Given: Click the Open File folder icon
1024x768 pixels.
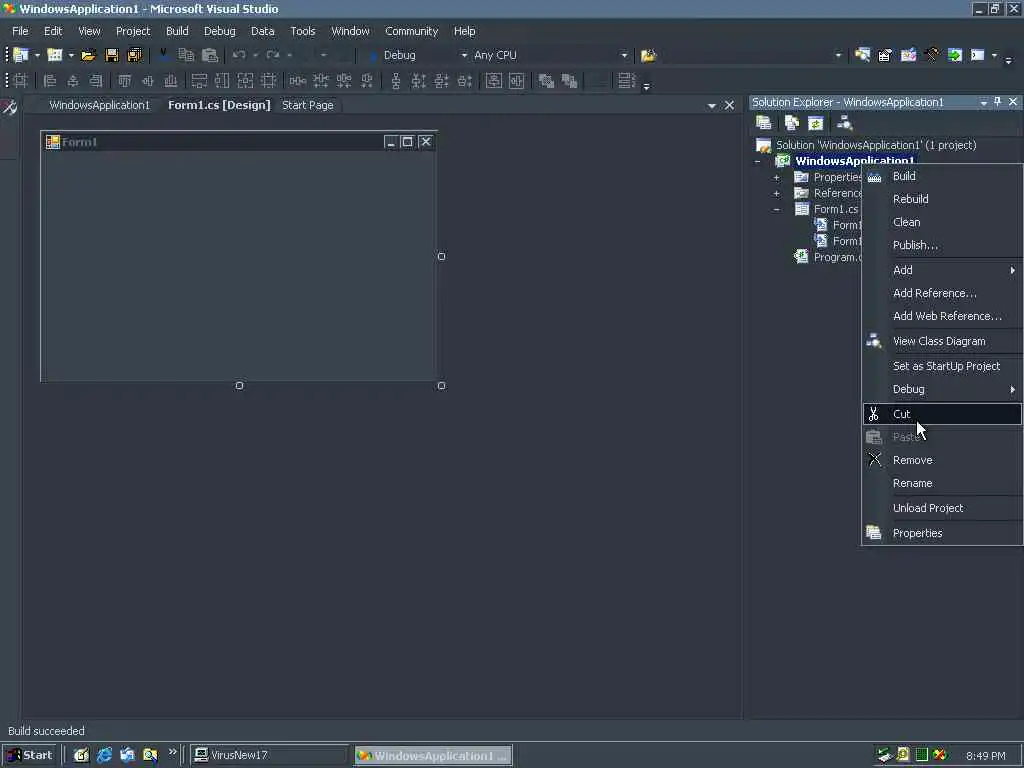Looking at the screenshot, I should tap(88, 56).
